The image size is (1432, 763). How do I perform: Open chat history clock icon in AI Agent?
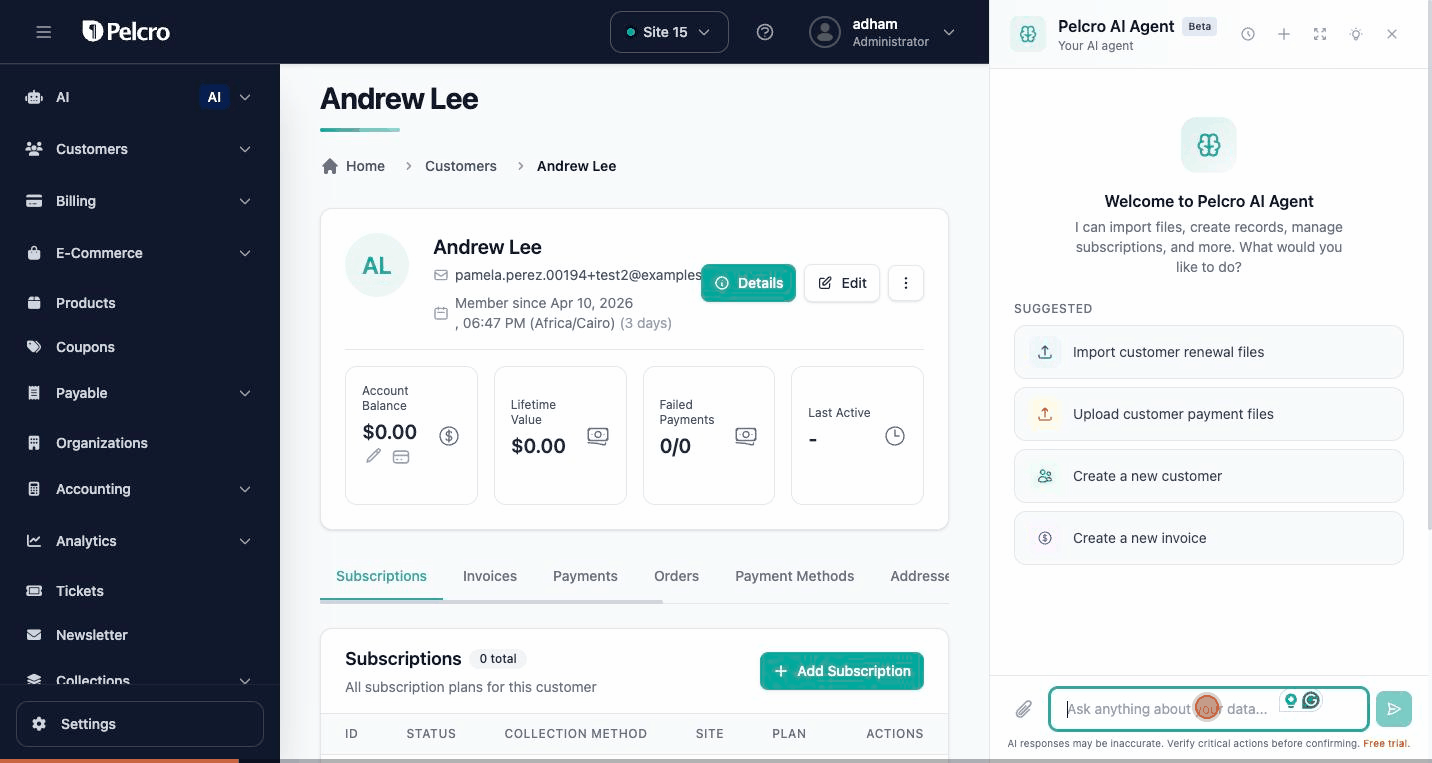point(1248,34)
